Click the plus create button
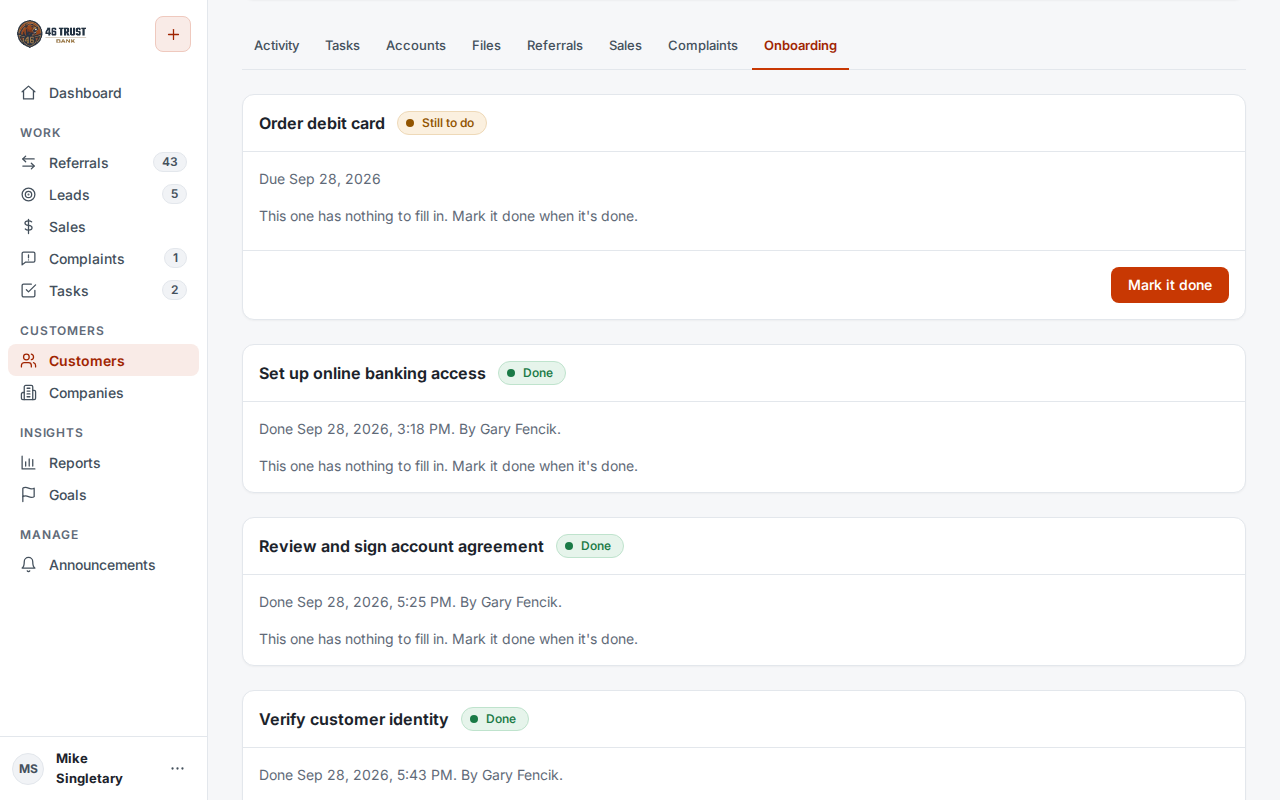1280x800 pixels. click(173, 34)
